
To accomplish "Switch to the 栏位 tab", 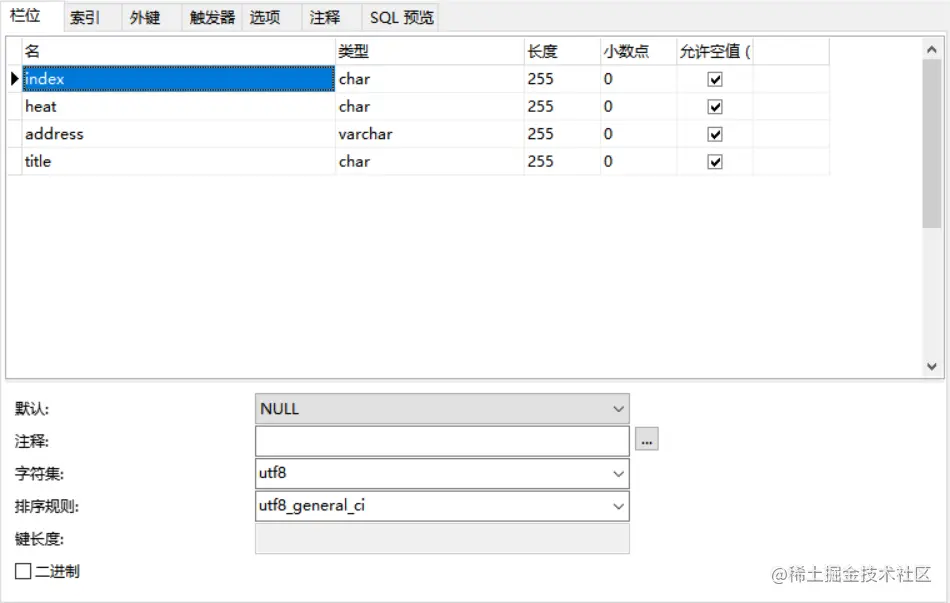I will pyautogui.click(x=32, y=16).
